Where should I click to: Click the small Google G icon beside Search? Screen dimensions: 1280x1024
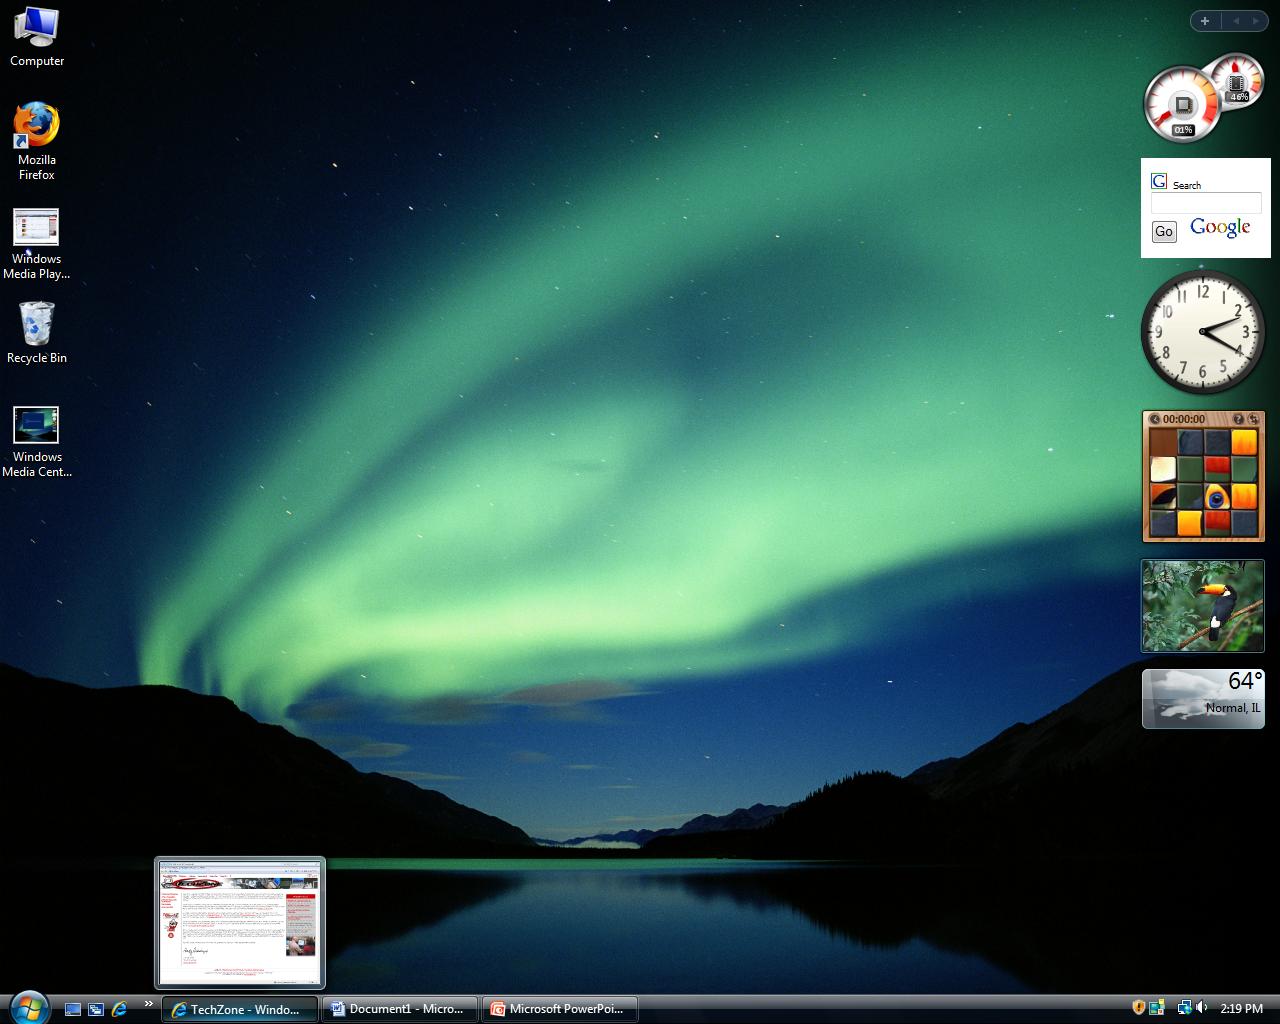tap(1159, 181)
